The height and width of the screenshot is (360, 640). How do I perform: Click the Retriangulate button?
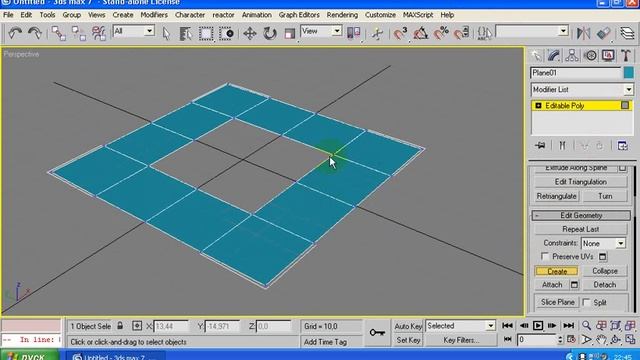tap(556, 196)
